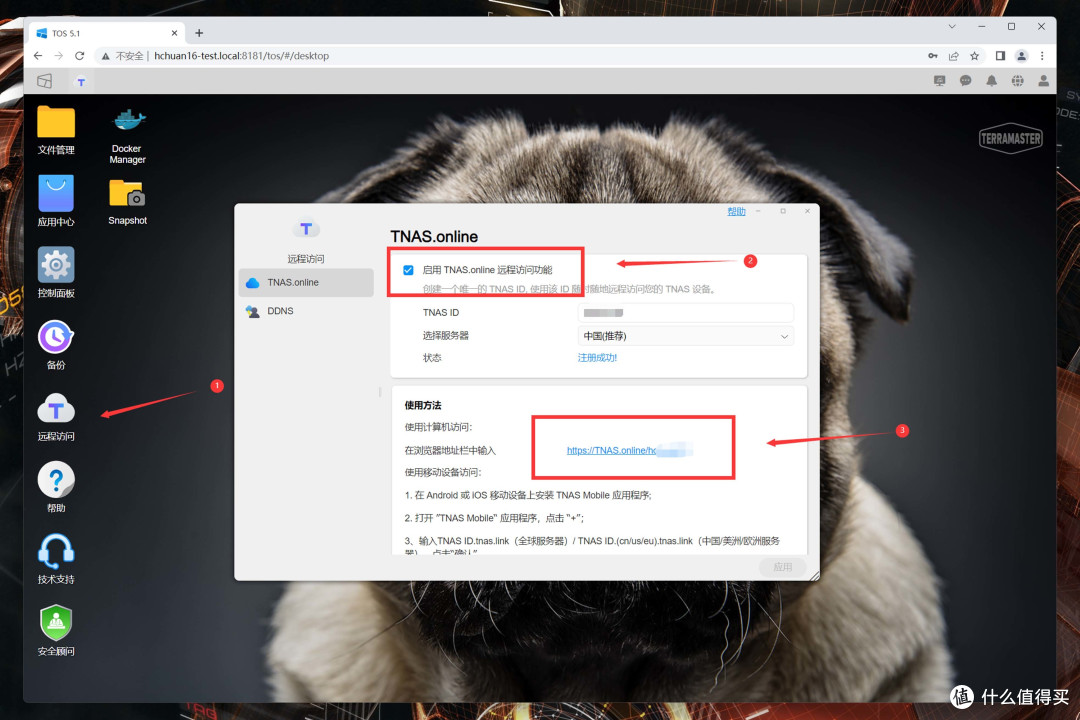1080x720 pixels.
Task: Open 远程访问 remote access desktop icon
Action: pyautogui.click(x=56, y=409)
